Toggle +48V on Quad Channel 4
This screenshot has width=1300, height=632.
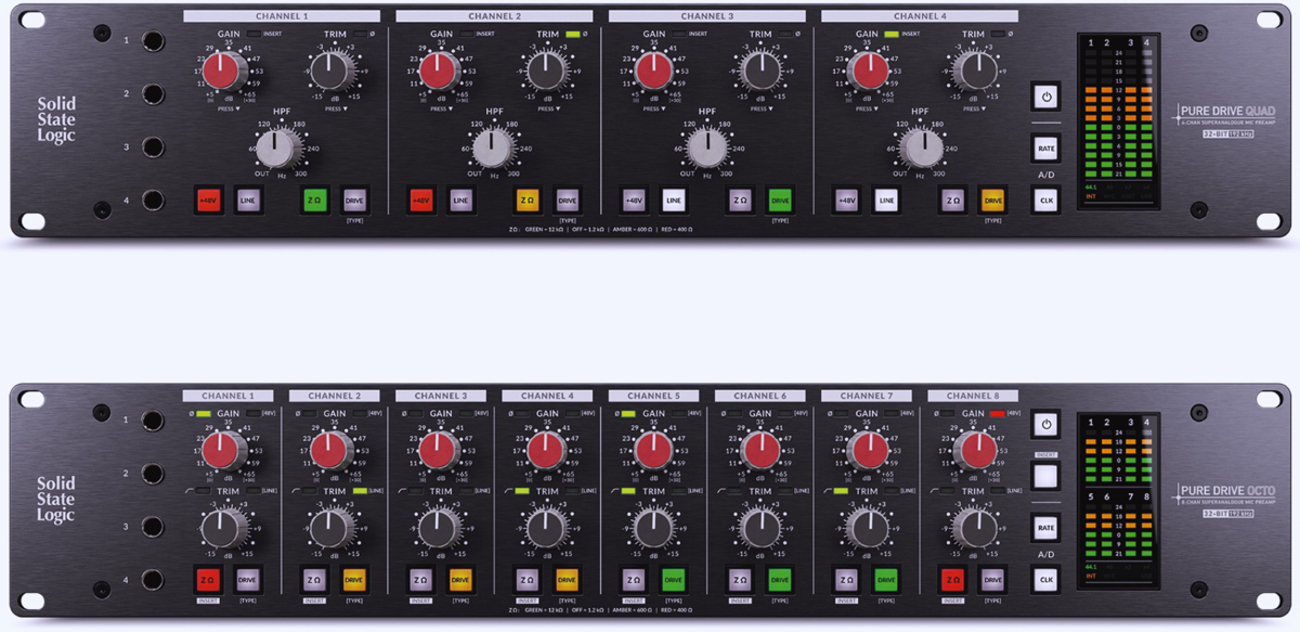847,200
